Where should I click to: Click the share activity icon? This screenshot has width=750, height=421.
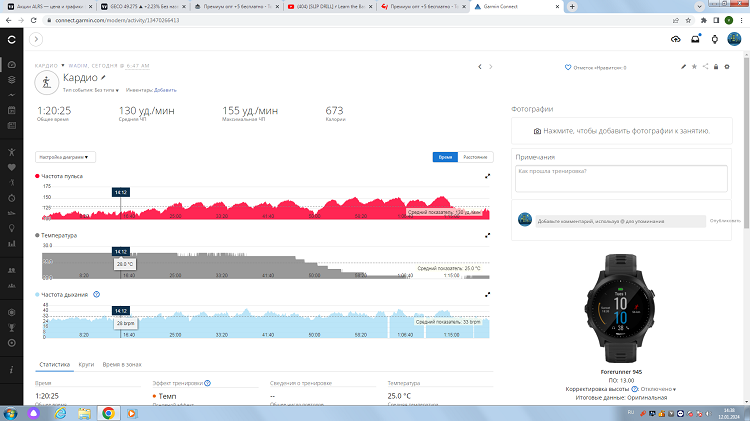[704, 67]
